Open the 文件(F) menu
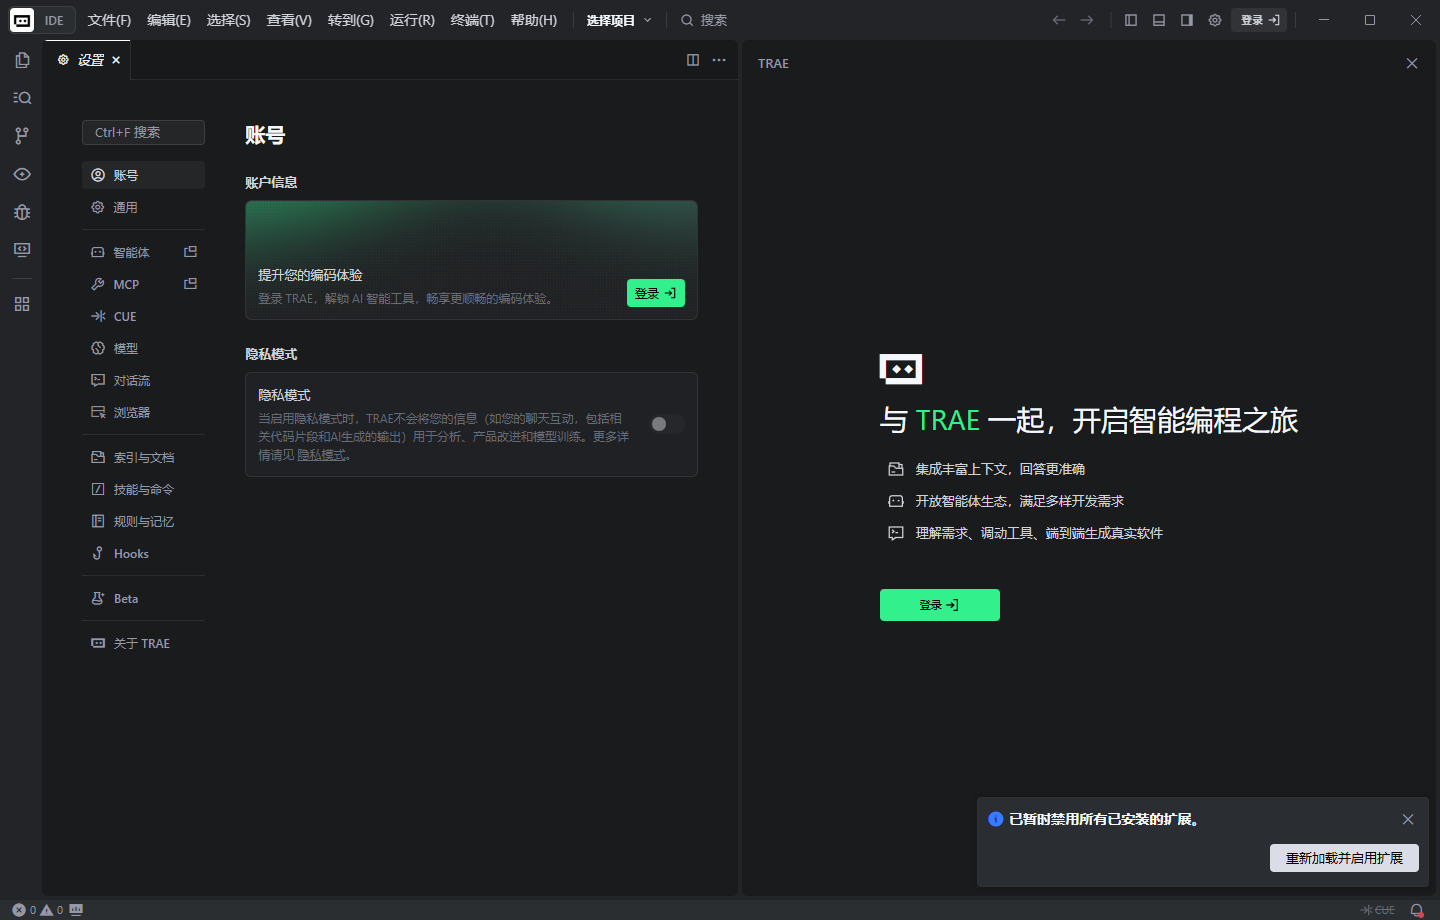 tap(109, 20)
